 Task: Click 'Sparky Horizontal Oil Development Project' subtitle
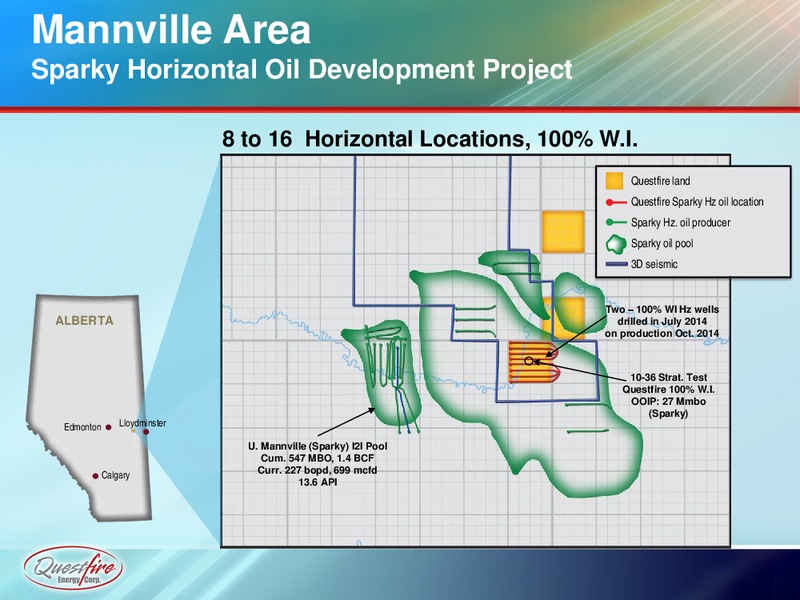[x=302, y=69]
